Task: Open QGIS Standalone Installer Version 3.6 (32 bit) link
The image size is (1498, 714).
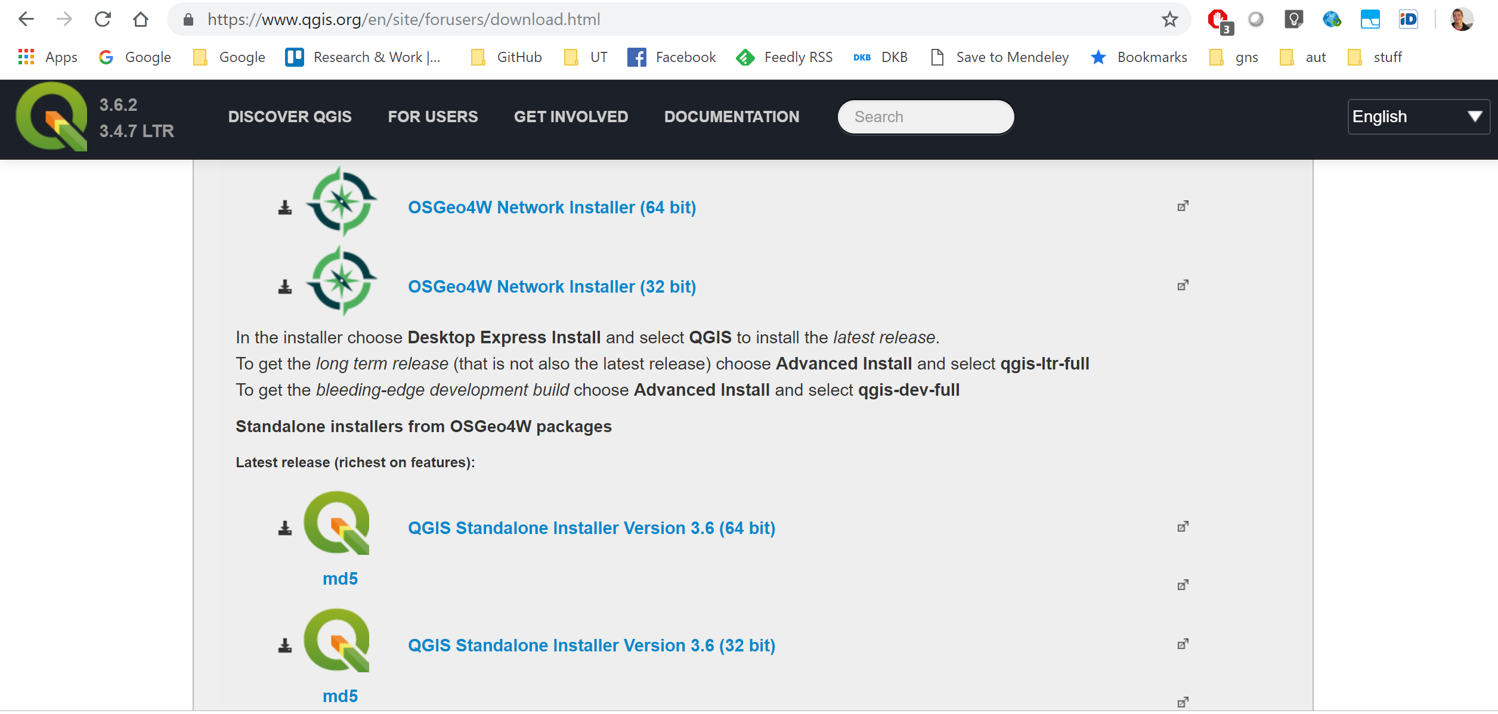Action: click(x=592, y=645)
